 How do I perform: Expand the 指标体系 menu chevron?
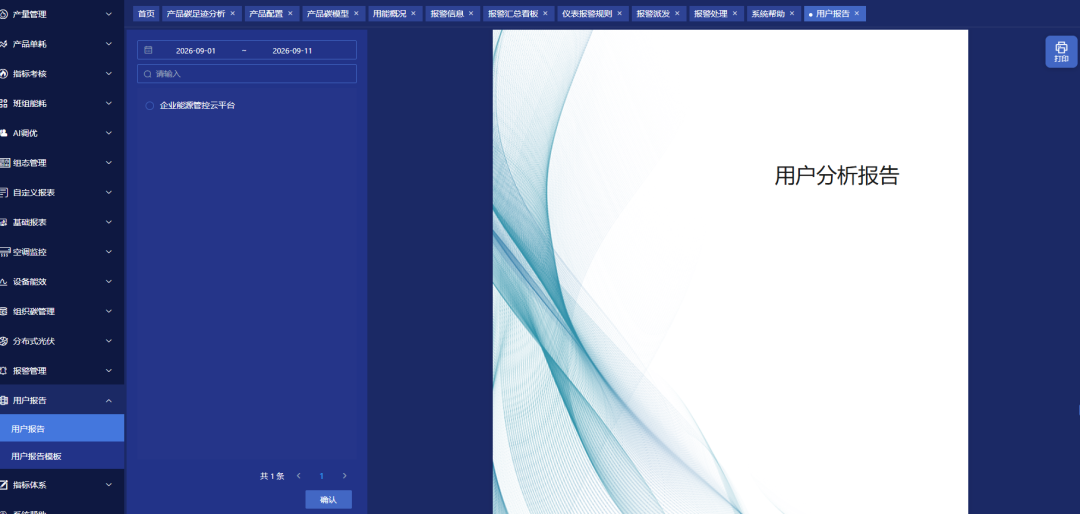(109, 485)
